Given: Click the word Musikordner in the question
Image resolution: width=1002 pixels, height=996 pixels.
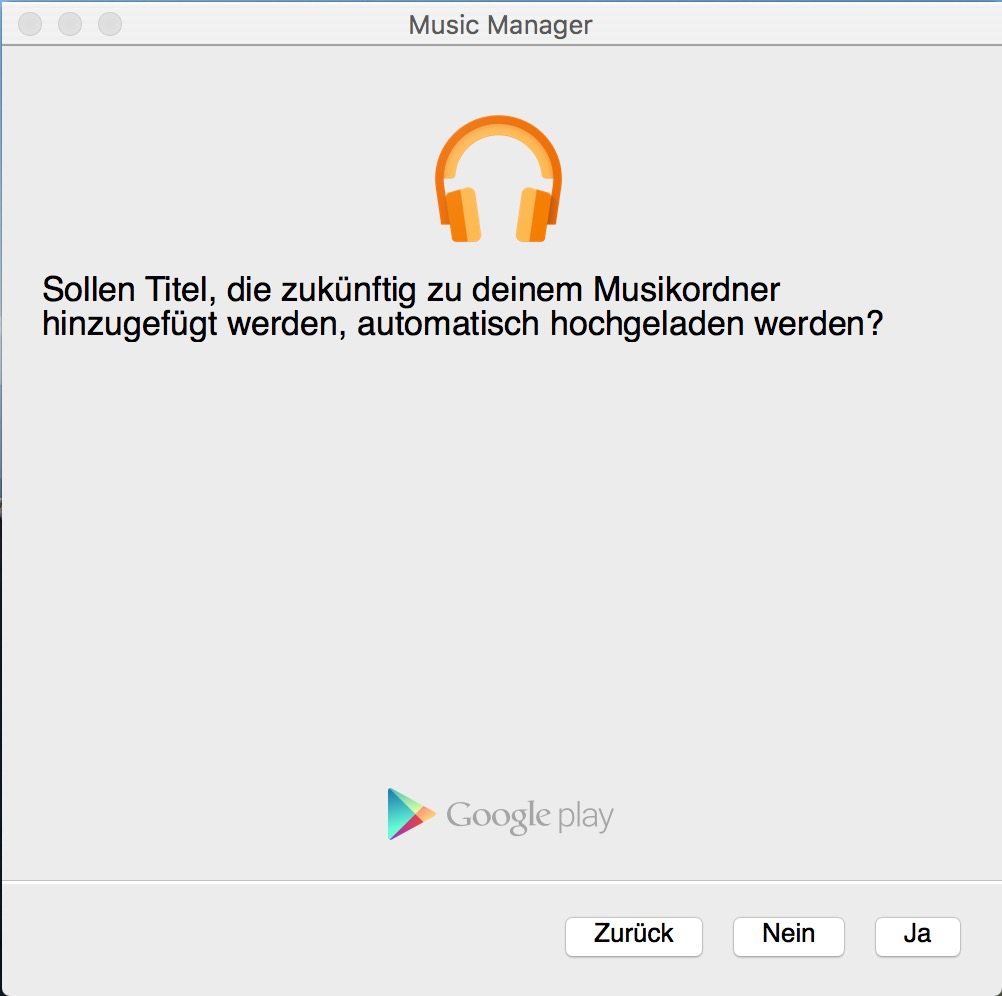Looking at the screenshot, I should (x=687, y=291).
